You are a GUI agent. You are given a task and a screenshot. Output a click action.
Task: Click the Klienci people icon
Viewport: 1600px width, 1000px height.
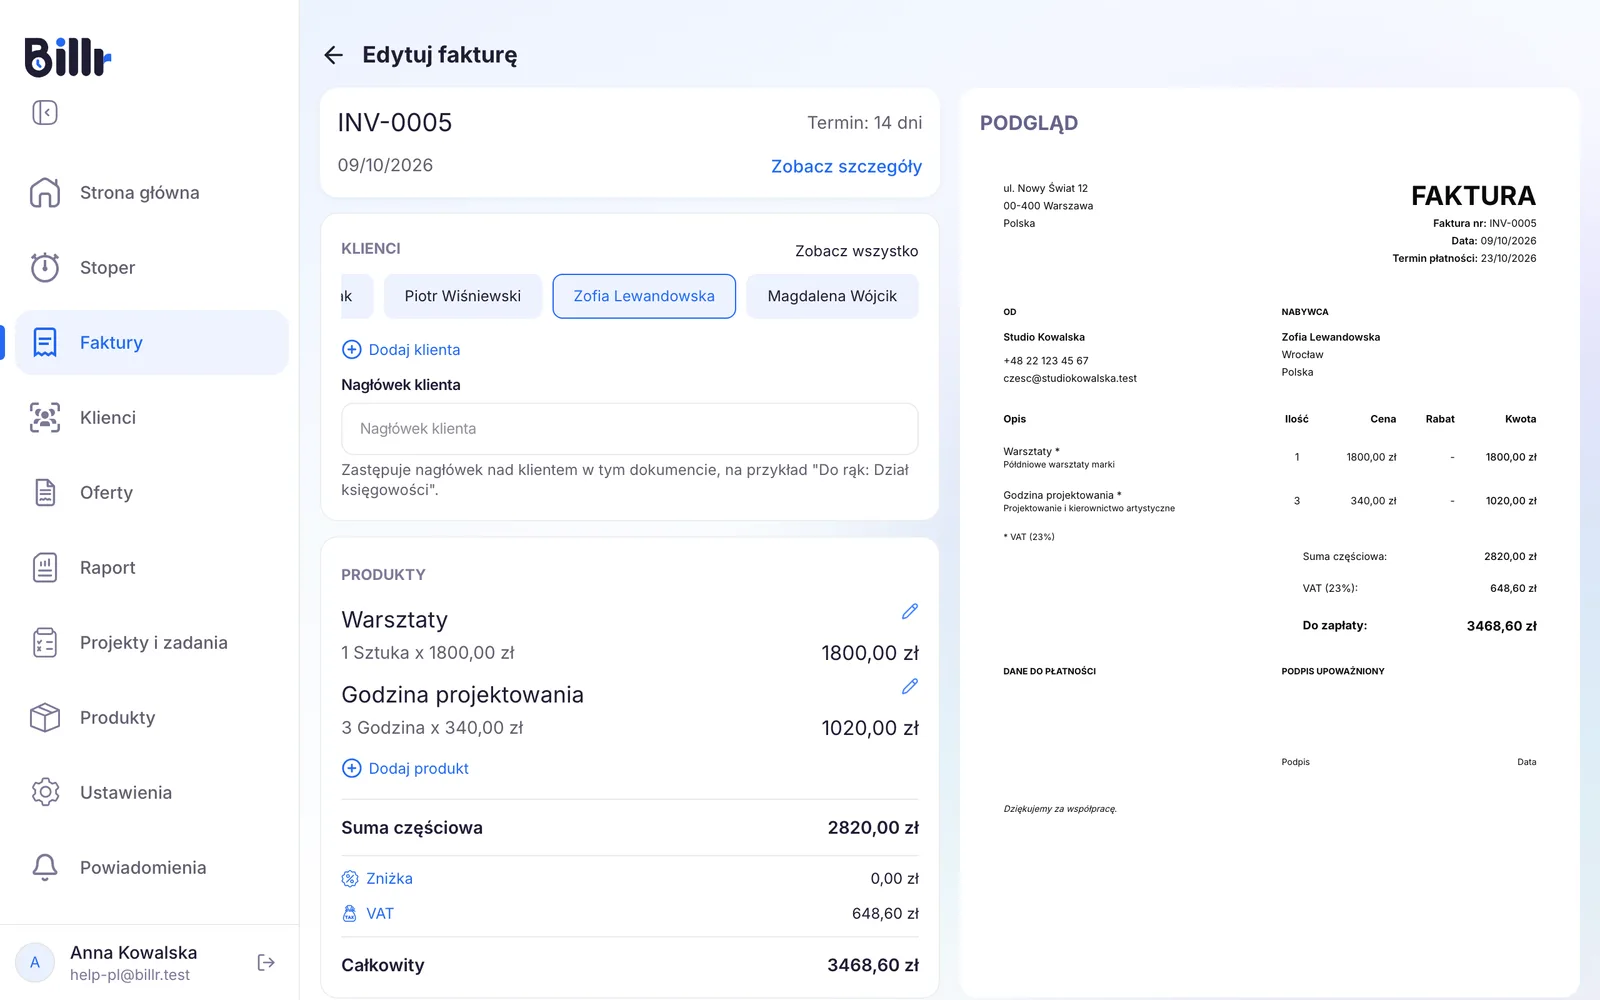(45, 417)
